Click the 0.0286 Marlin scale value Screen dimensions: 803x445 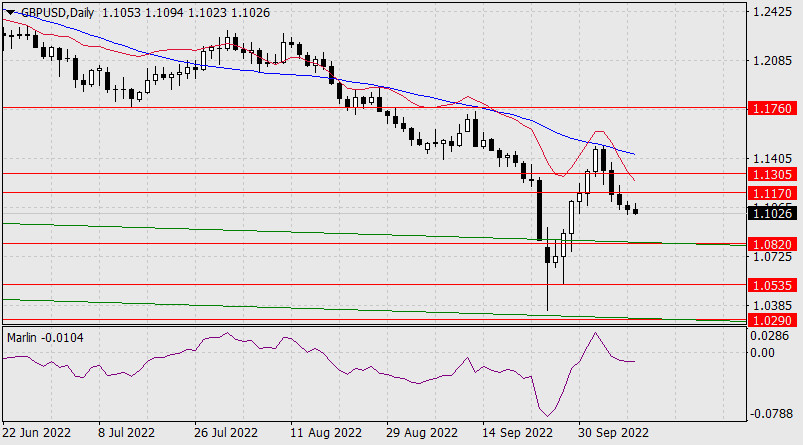pyautogui.click(x=769, y=336)
